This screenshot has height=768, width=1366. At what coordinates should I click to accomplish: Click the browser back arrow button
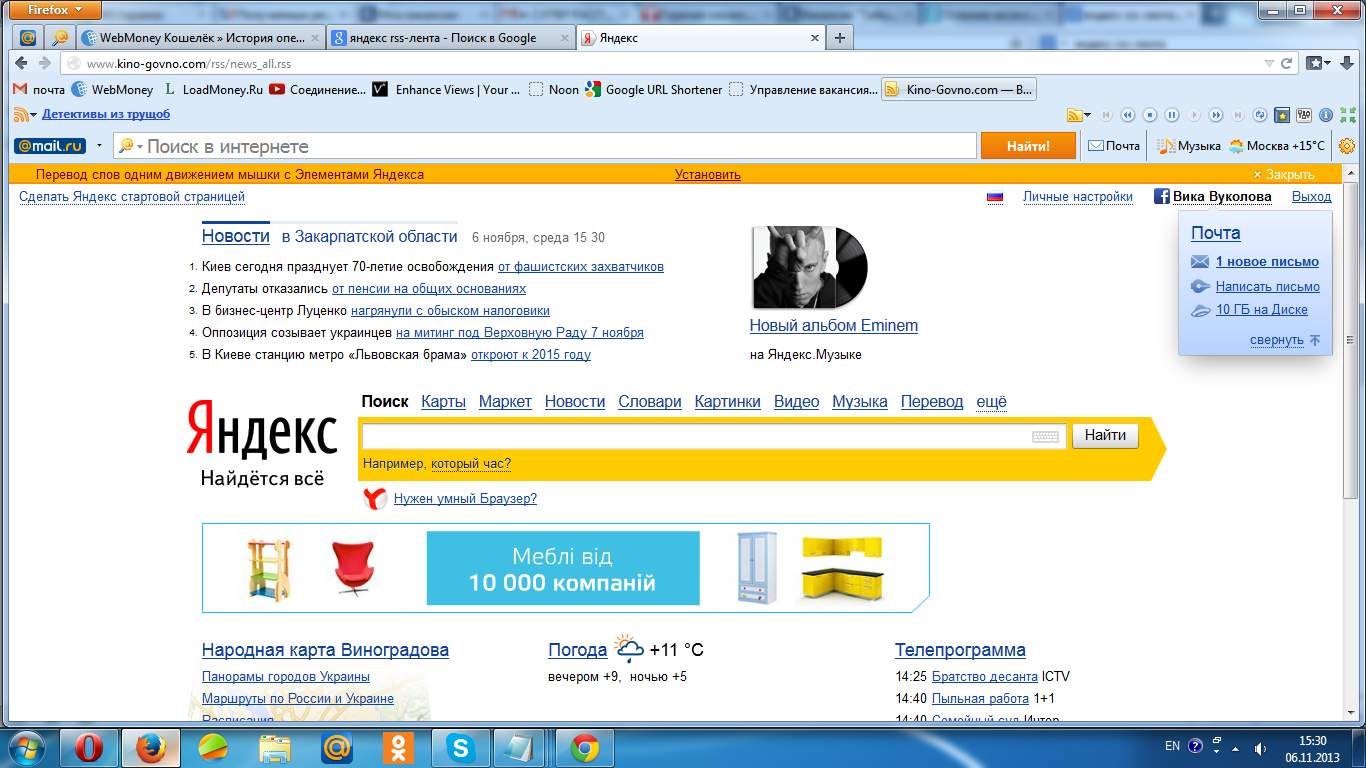[22, 63]
